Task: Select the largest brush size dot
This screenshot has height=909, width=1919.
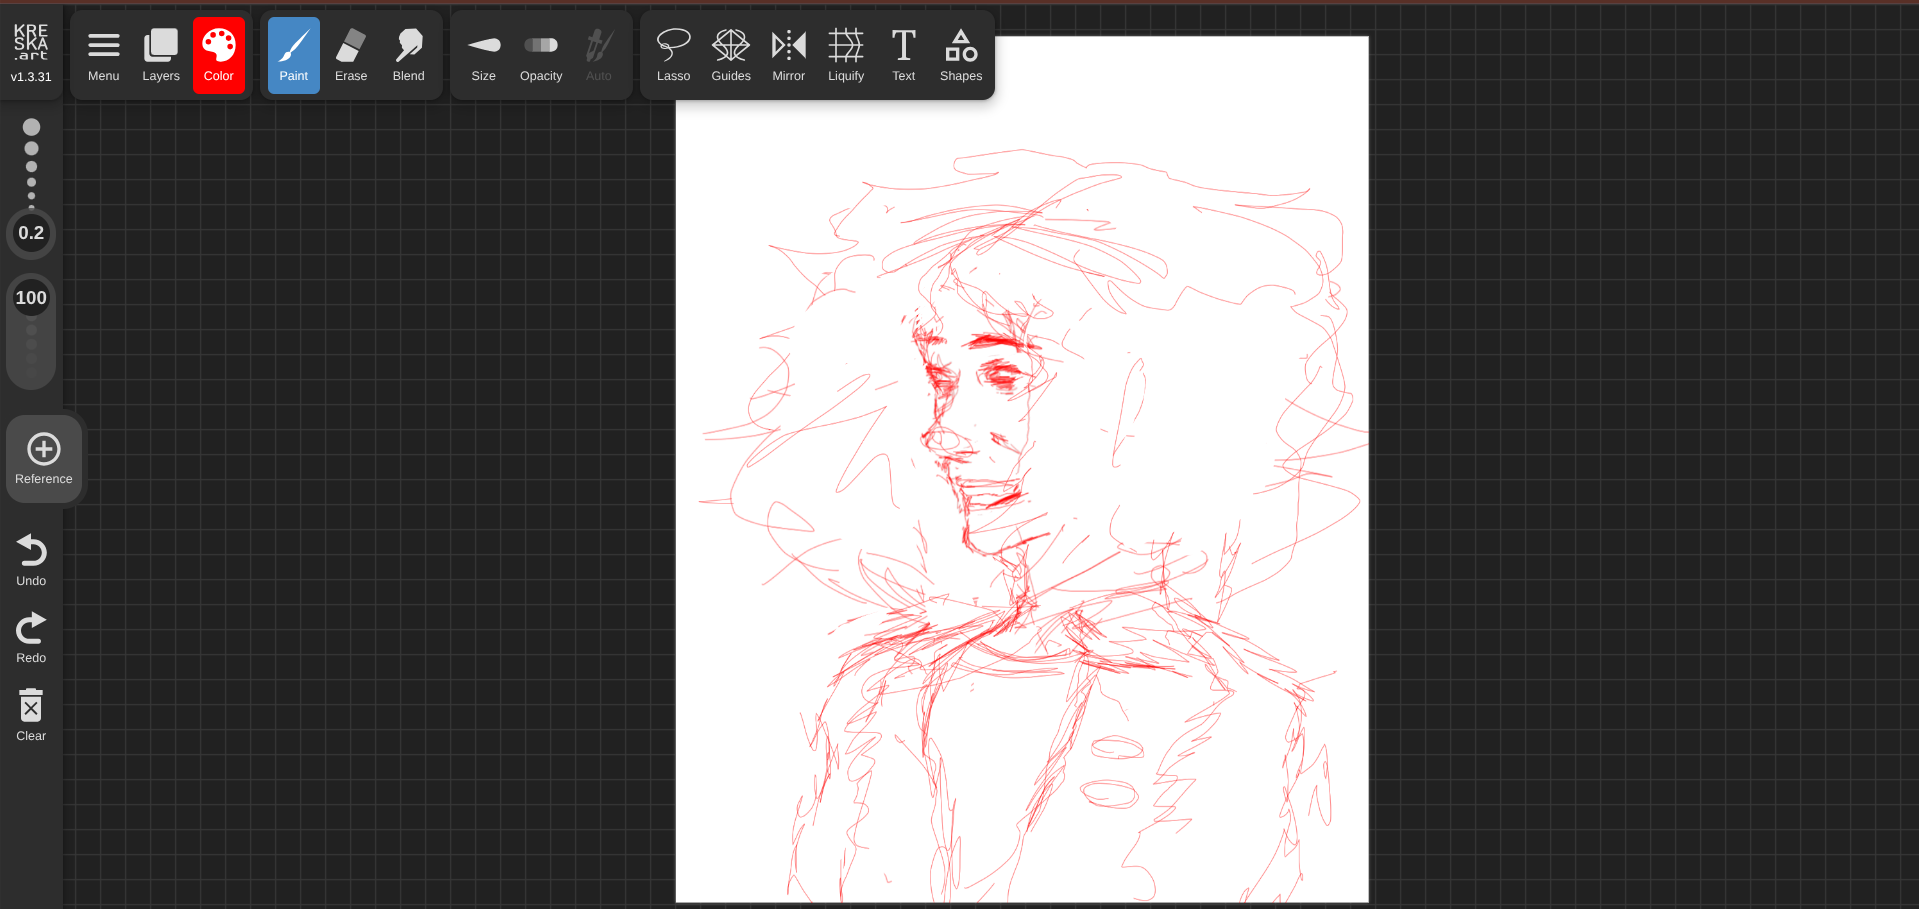Action: (32, 127)
